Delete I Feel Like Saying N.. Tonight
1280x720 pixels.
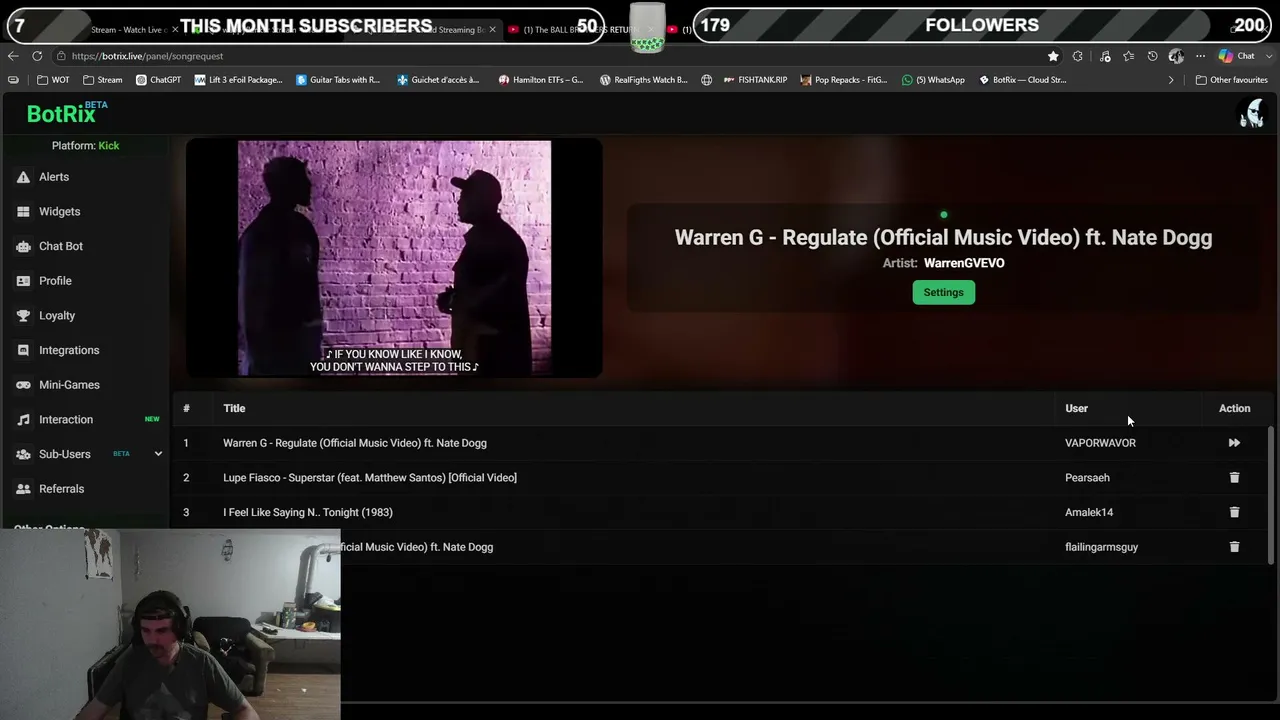click(1234, 512)
